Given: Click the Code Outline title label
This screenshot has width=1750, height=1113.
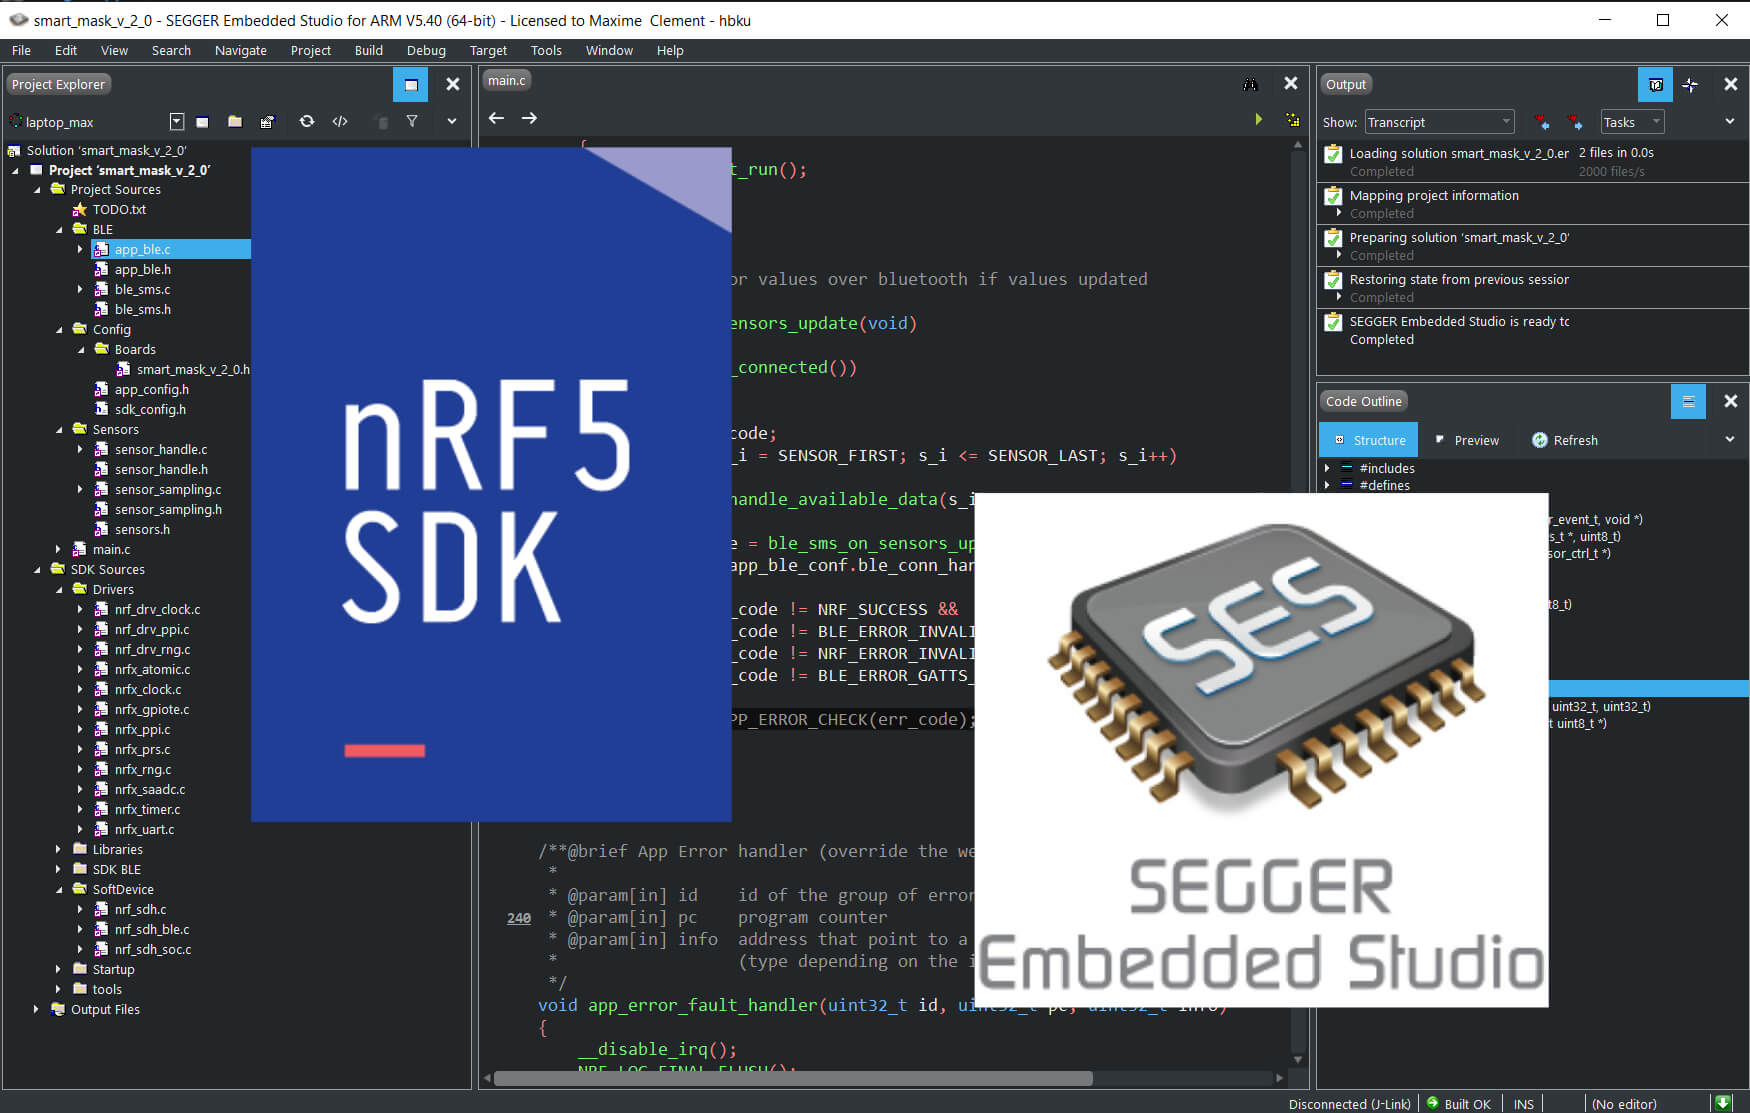Looking at the screenshot, I should 1364,402.
